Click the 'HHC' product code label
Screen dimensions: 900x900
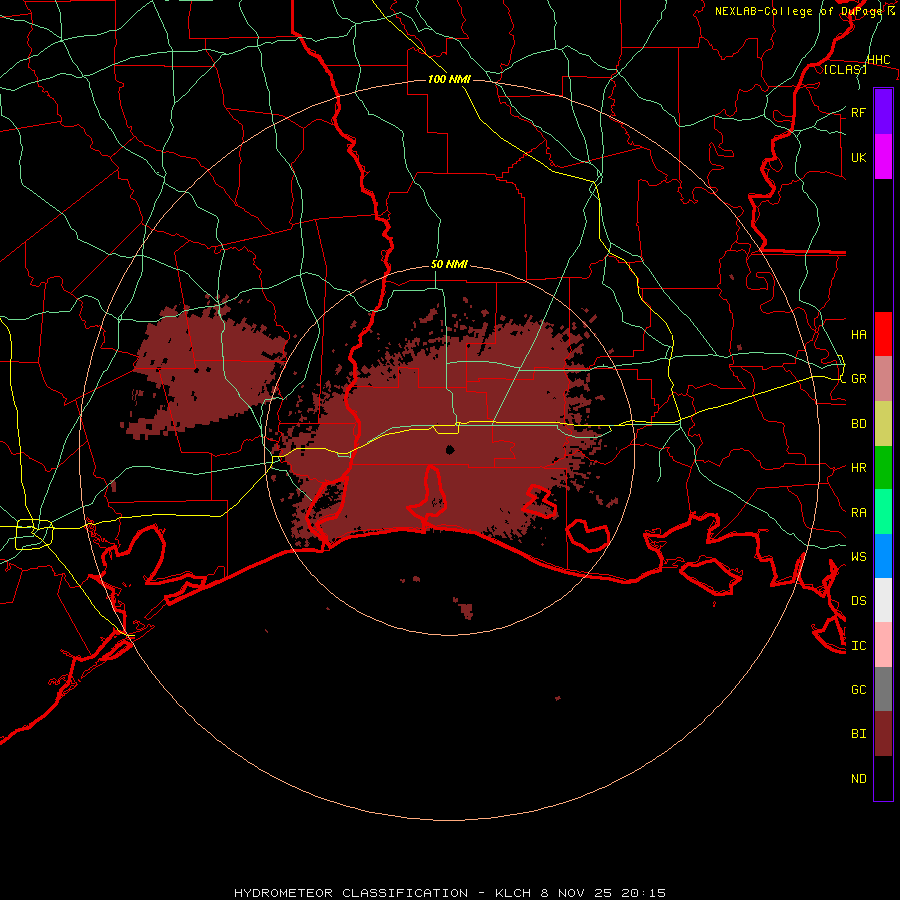878,59
